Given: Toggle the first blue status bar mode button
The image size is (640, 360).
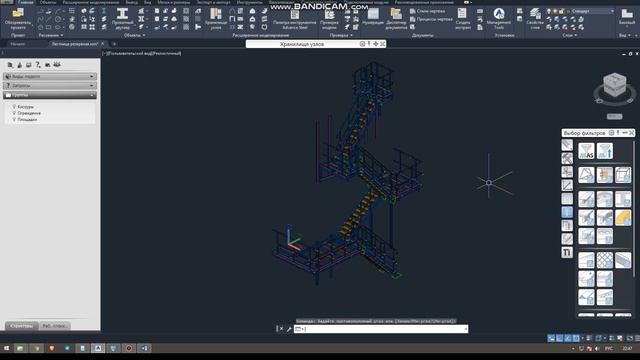Looking at the screenshot, I should (551, 338).
